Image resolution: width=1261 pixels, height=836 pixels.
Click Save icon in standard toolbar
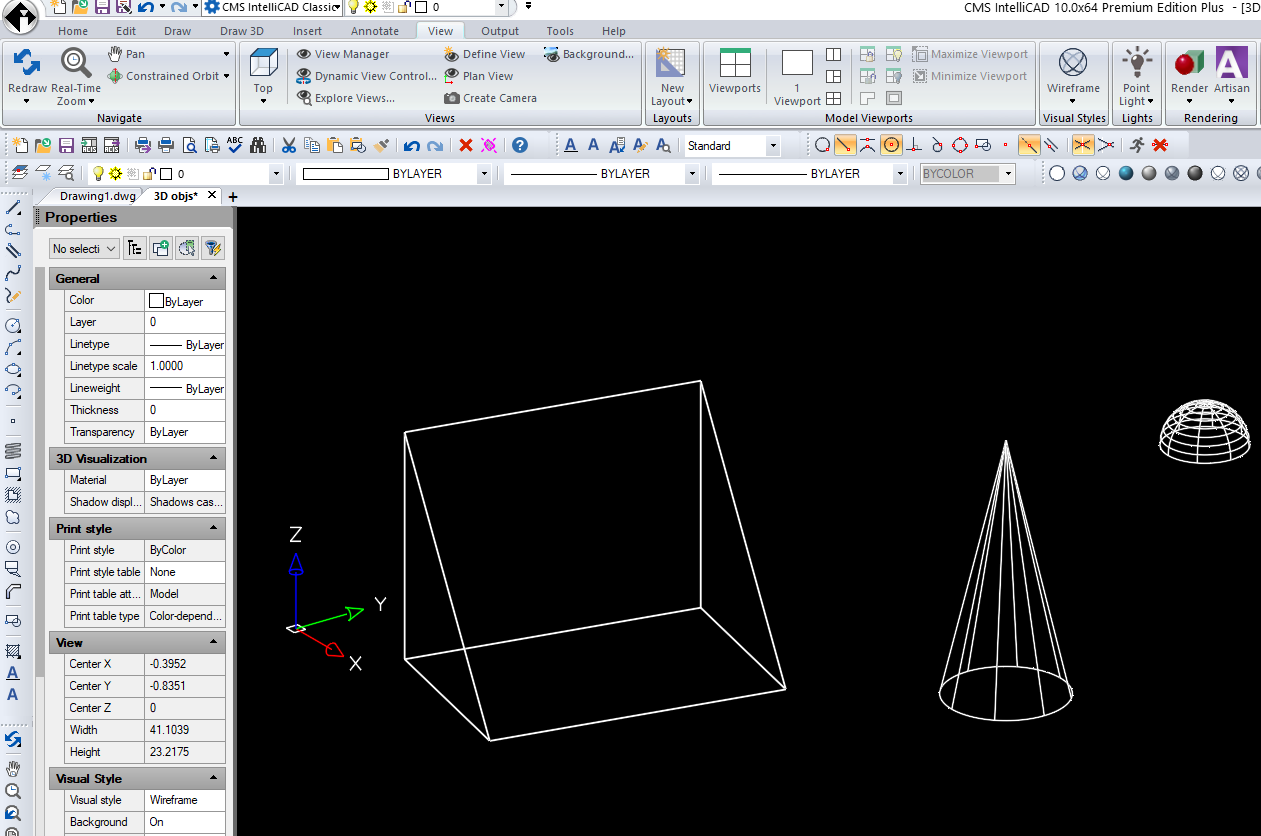click(x=67, y=146)
